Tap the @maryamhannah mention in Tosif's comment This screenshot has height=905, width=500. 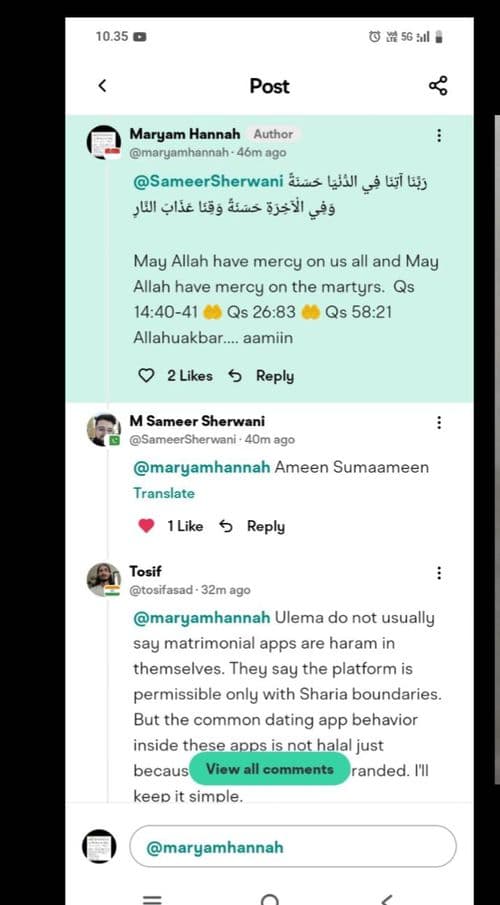[202, 618]
